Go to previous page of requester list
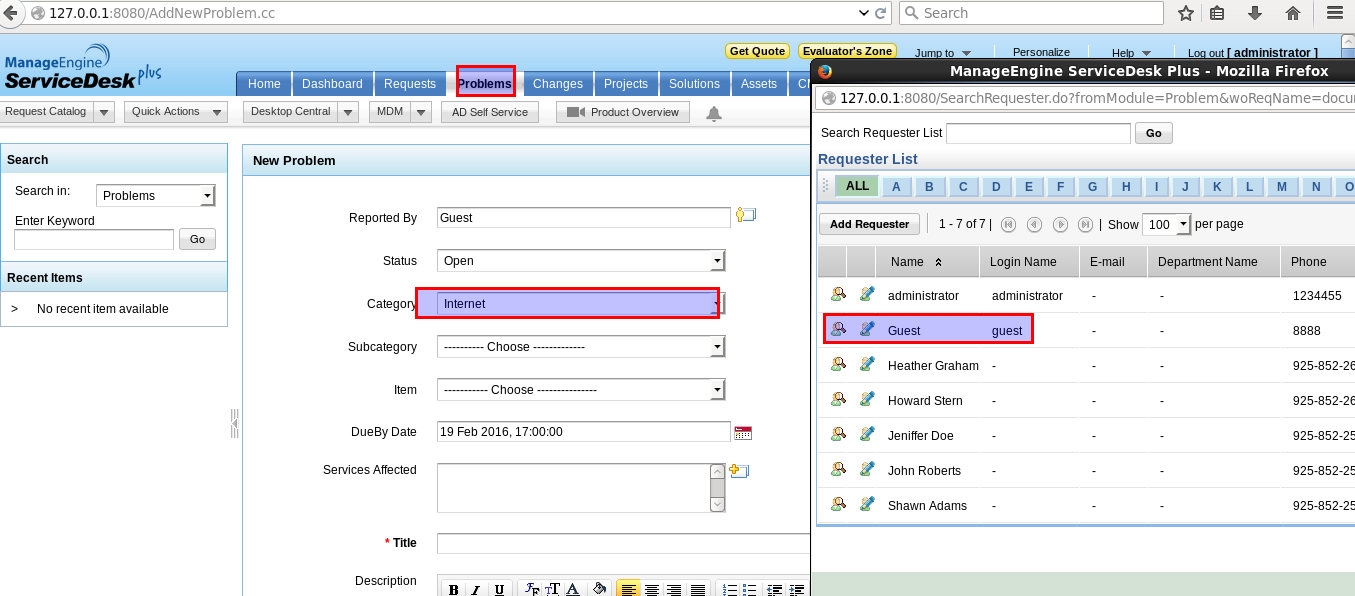 tap(1034, 225)
